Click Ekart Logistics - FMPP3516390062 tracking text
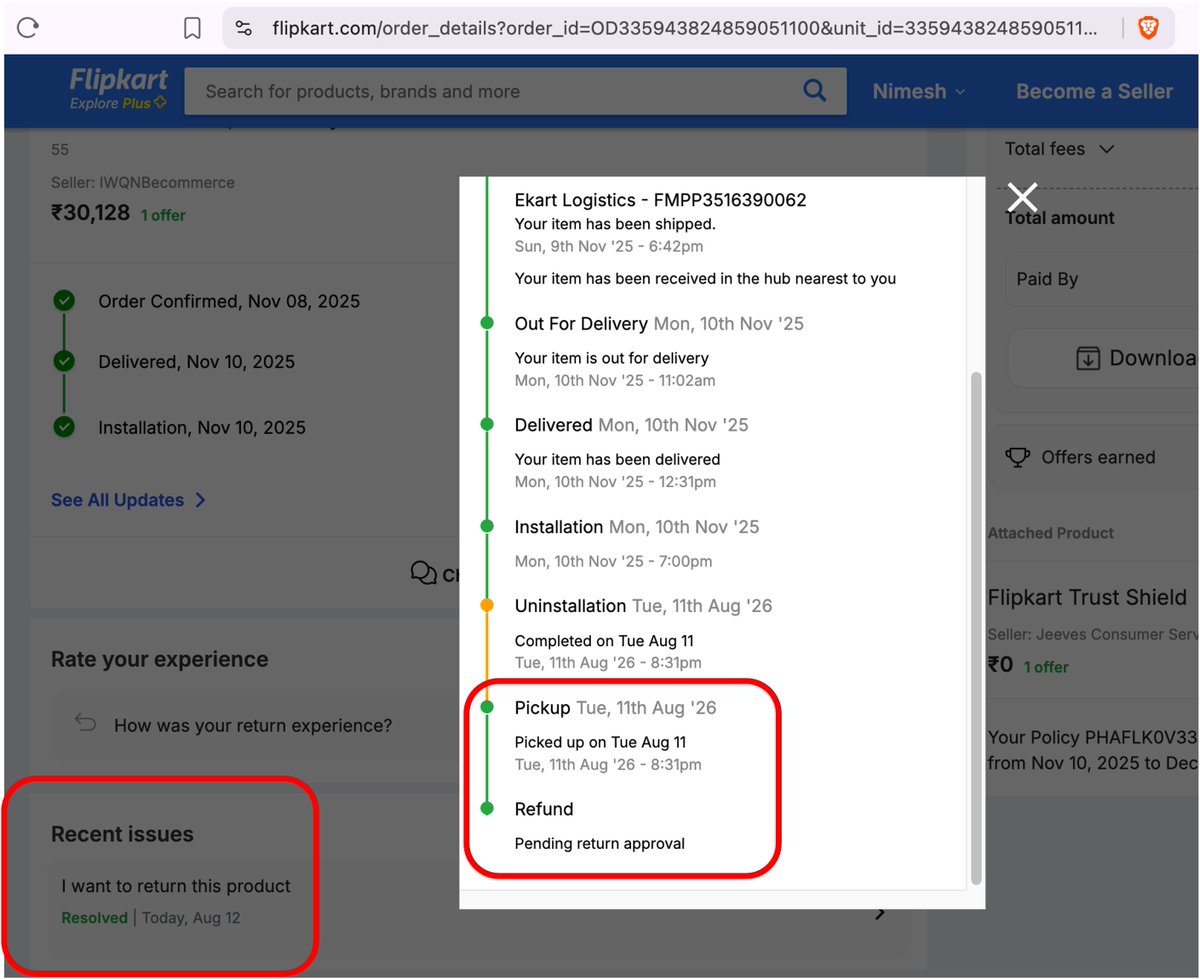The image size is (1200, 979). coord(660,200)
